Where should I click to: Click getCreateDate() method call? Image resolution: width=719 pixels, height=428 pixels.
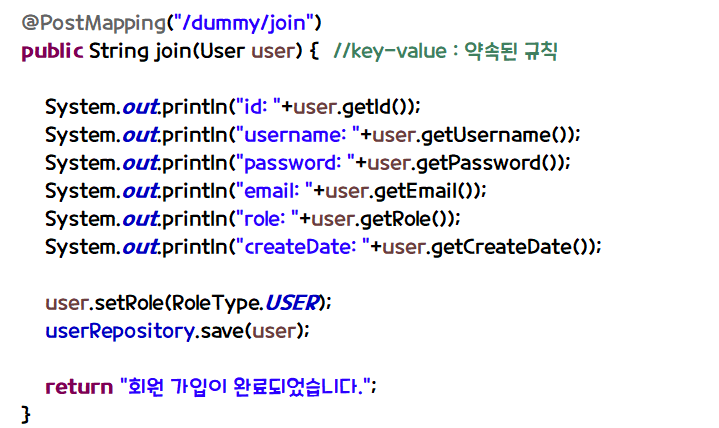[513, 247]
